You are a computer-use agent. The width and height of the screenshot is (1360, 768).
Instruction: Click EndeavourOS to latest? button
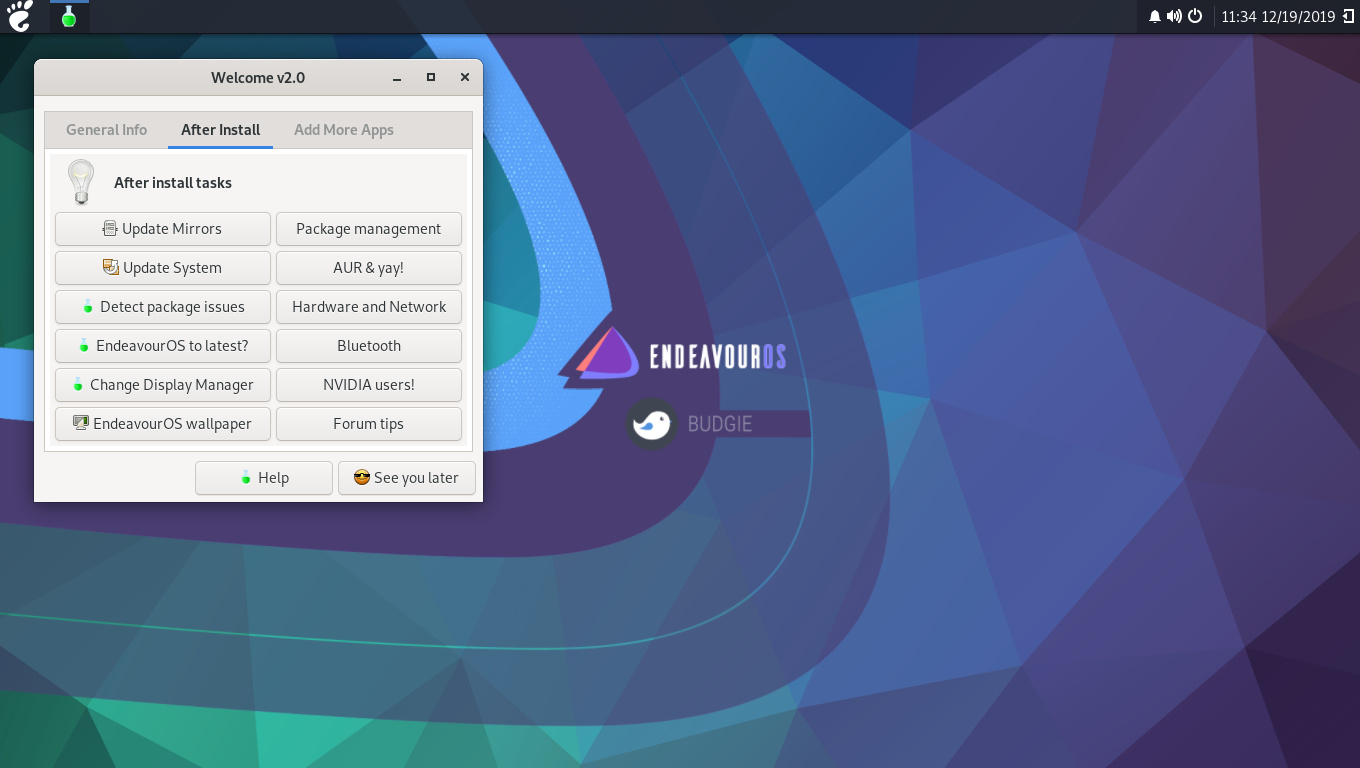point(163,346)
